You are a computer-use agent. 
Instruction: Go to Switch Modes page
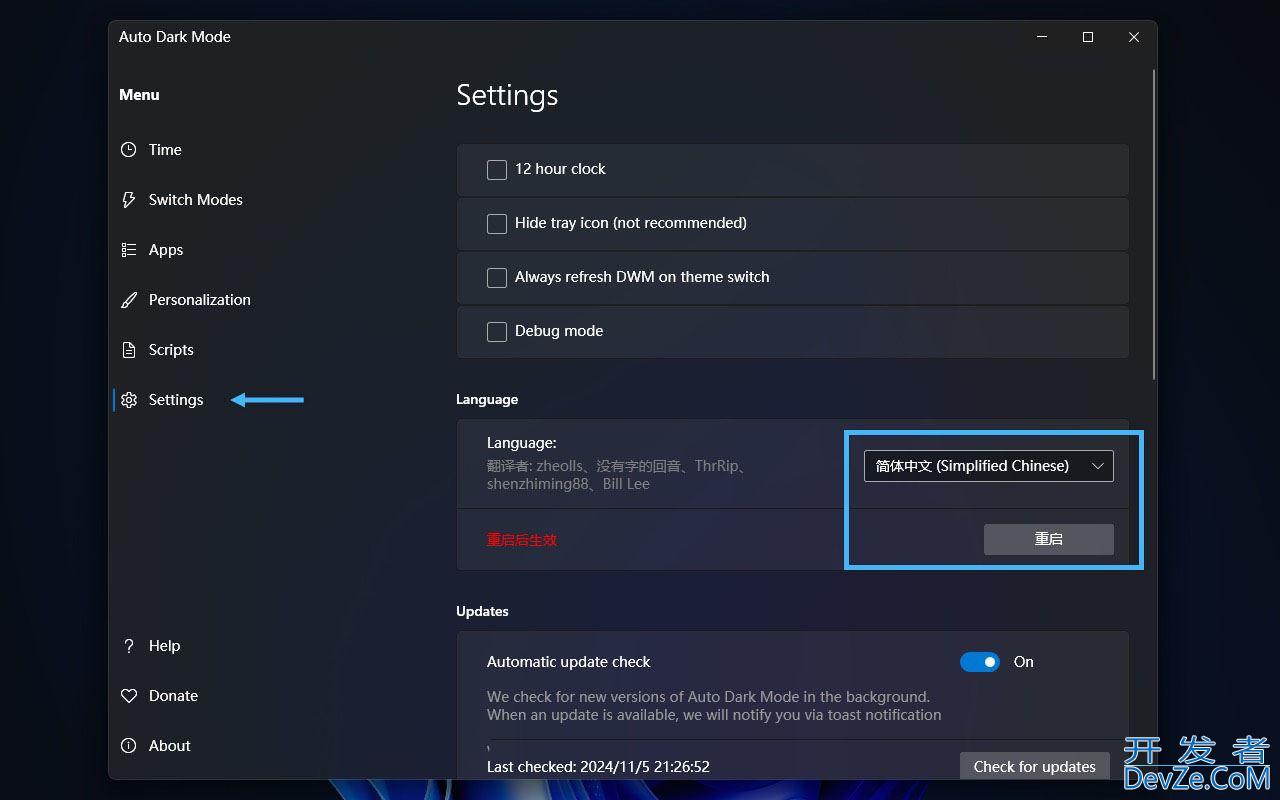pyautogui.click(x=196, y=200)
